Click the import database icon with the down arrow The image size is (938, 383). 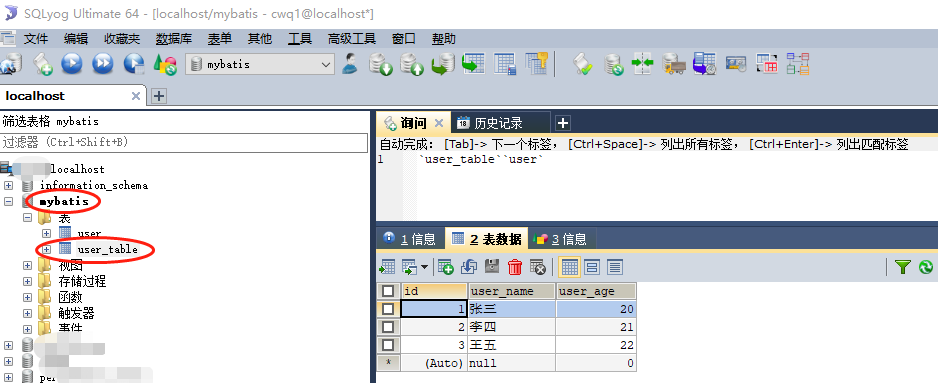(380, 64)
